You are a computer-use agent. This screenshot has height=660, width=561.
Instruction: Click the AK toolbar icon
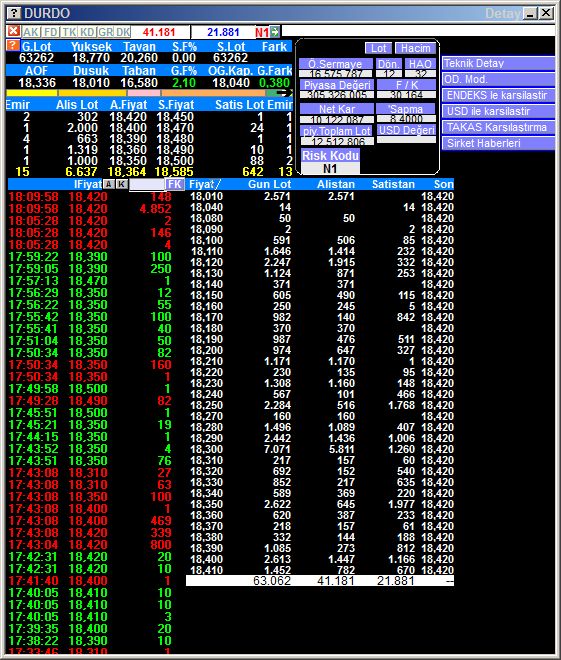(31, 32)
